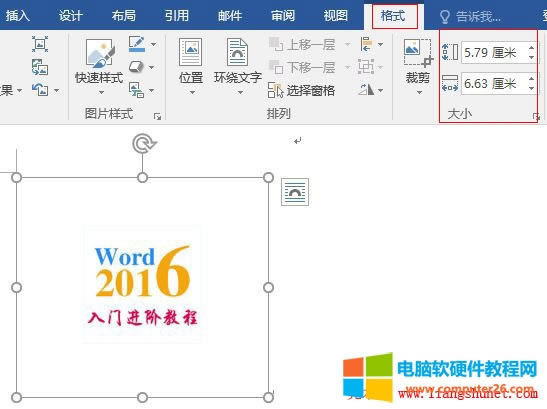Click the top-right picture sizing handle
547x409 pixels.
pos(268,178)
